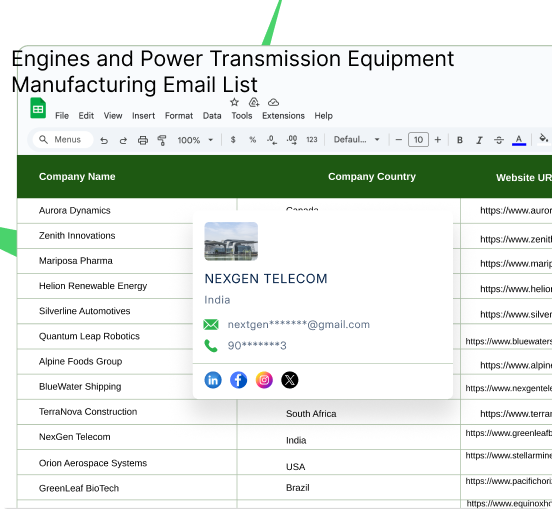Open the Tools menu
Viewport: 552px width, 509px height.
coord(242,116)
